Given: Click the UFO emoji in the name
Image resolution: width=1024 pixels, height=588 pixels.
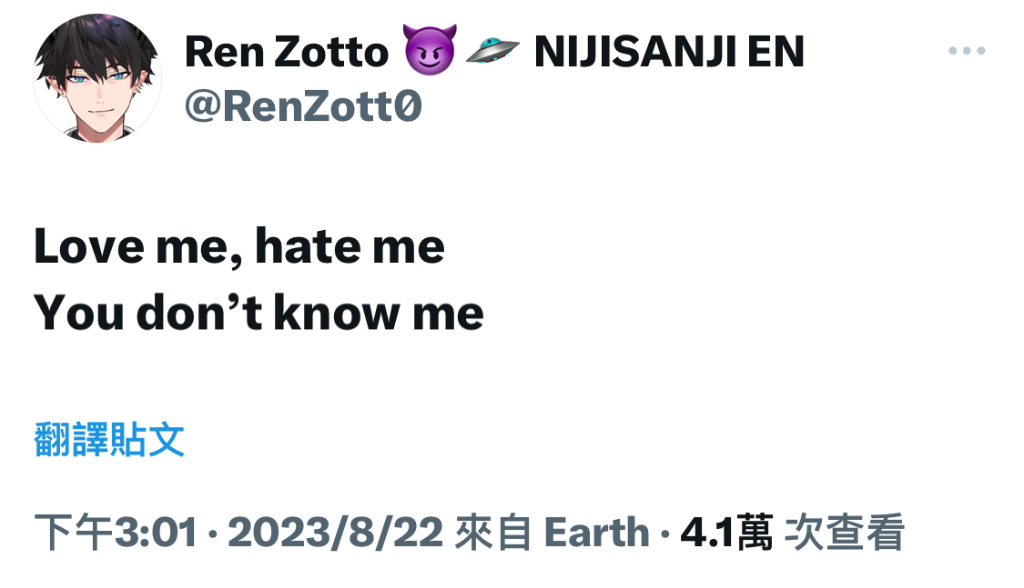Looking at the screenshot, I should (492, 50).
